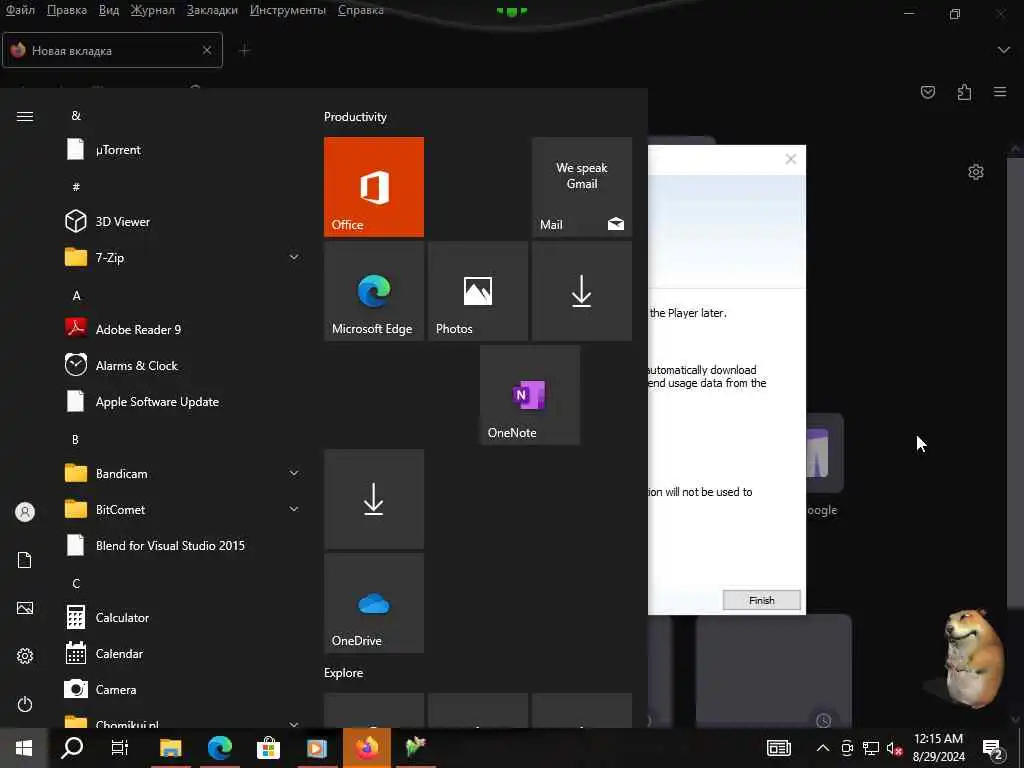Open the Office tile

pos(374,187)
